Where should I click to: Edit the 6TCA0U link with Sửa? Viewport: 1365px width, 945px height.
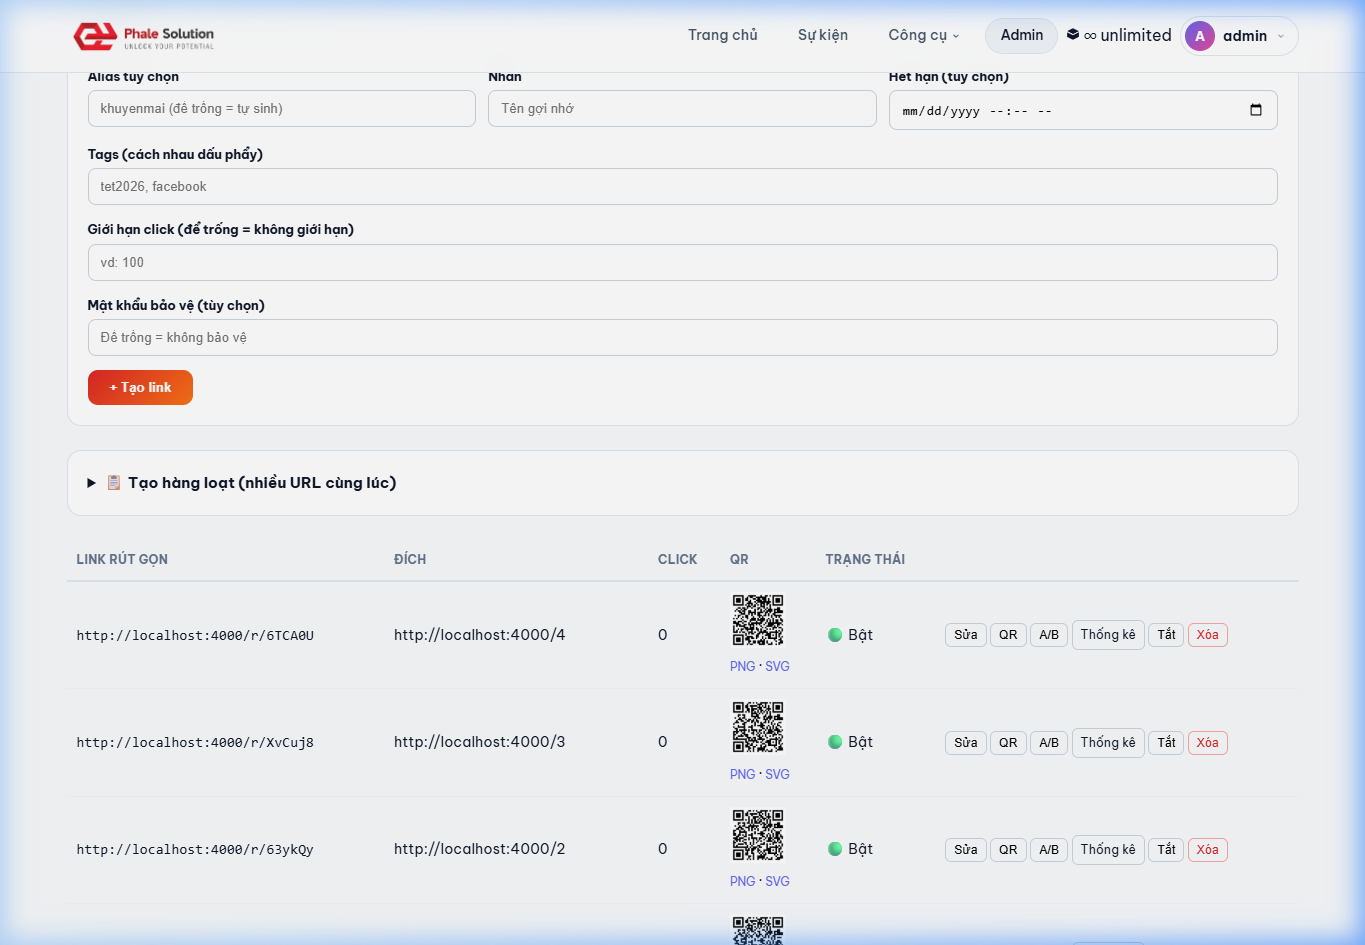(966, 635)
